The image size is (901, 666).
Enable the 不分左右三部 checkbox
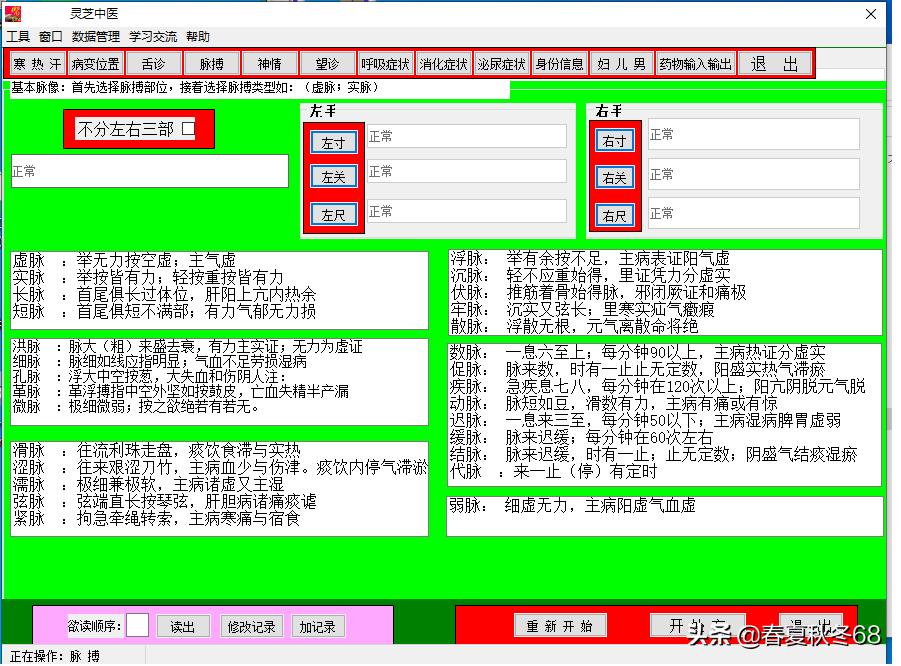pos(188,129)
